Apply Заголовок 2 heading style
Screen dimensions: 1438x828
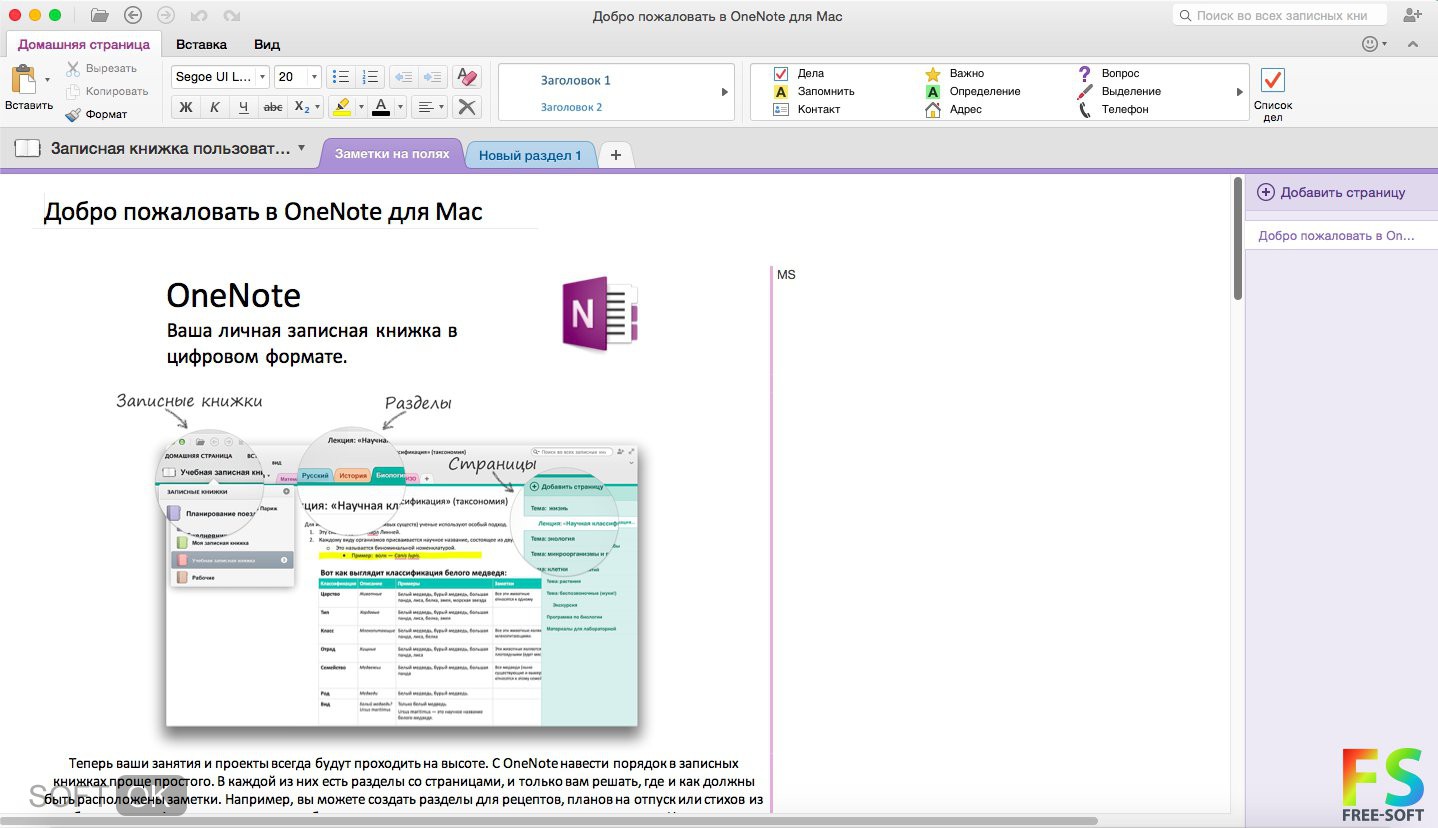coord(571,107)
